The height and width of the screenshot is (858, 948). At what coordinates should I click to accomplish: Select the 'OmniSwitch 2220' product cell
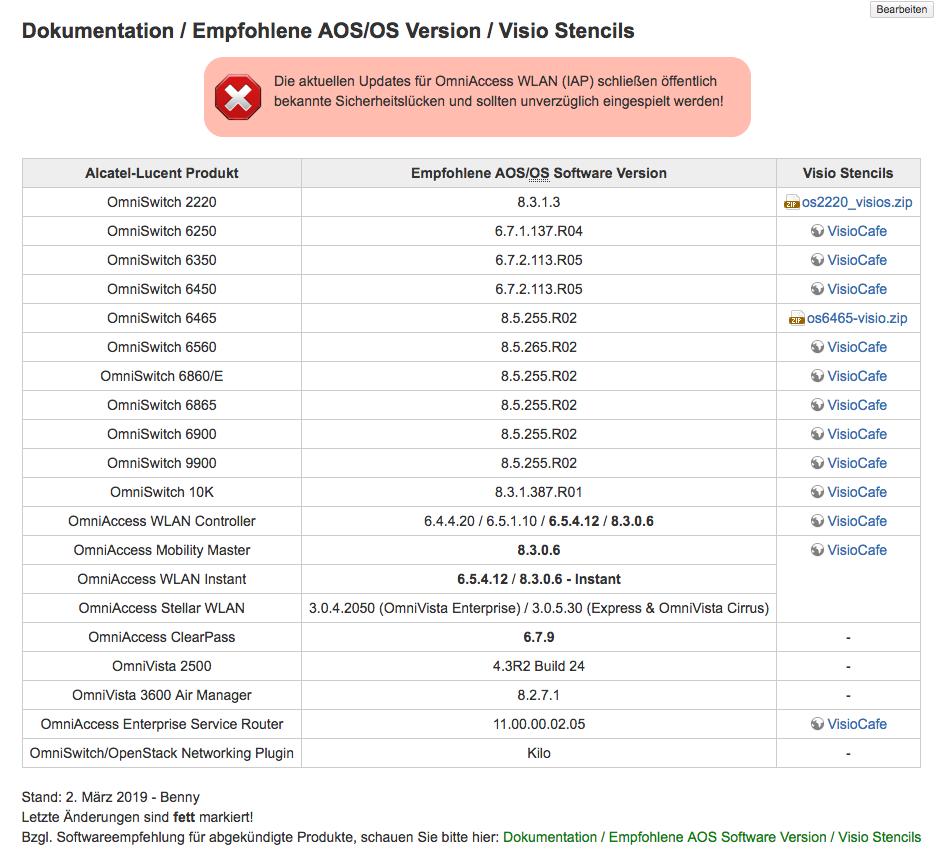coord(161,202)
